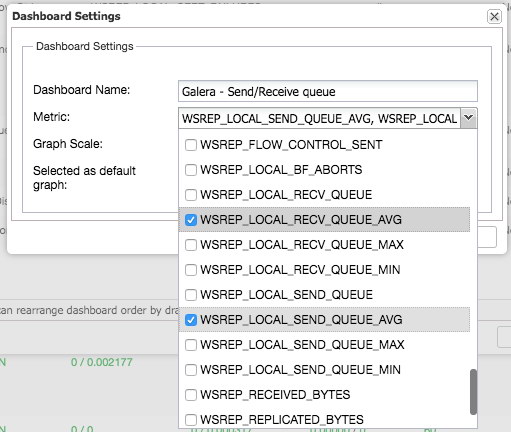Check WSREP_LOCAL_RECV_QUEUE_MAX

tap(191, 245)
